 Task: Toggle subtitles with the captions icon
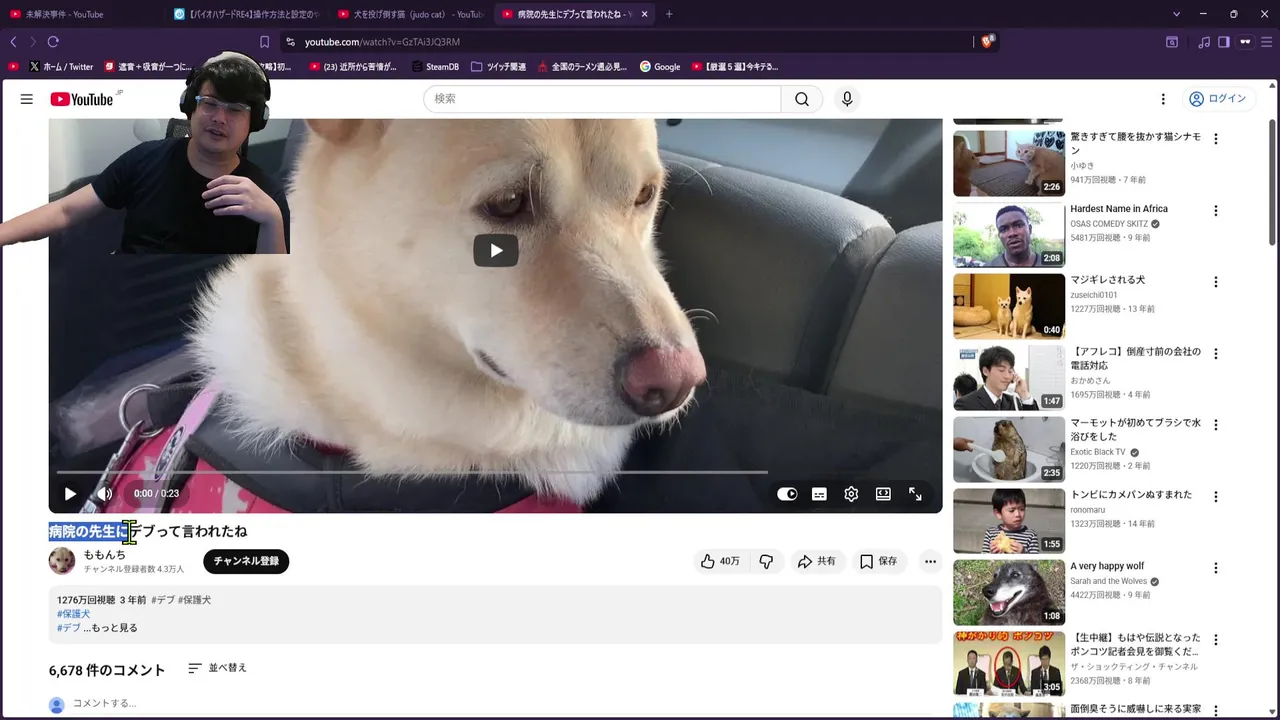(819, 494)
